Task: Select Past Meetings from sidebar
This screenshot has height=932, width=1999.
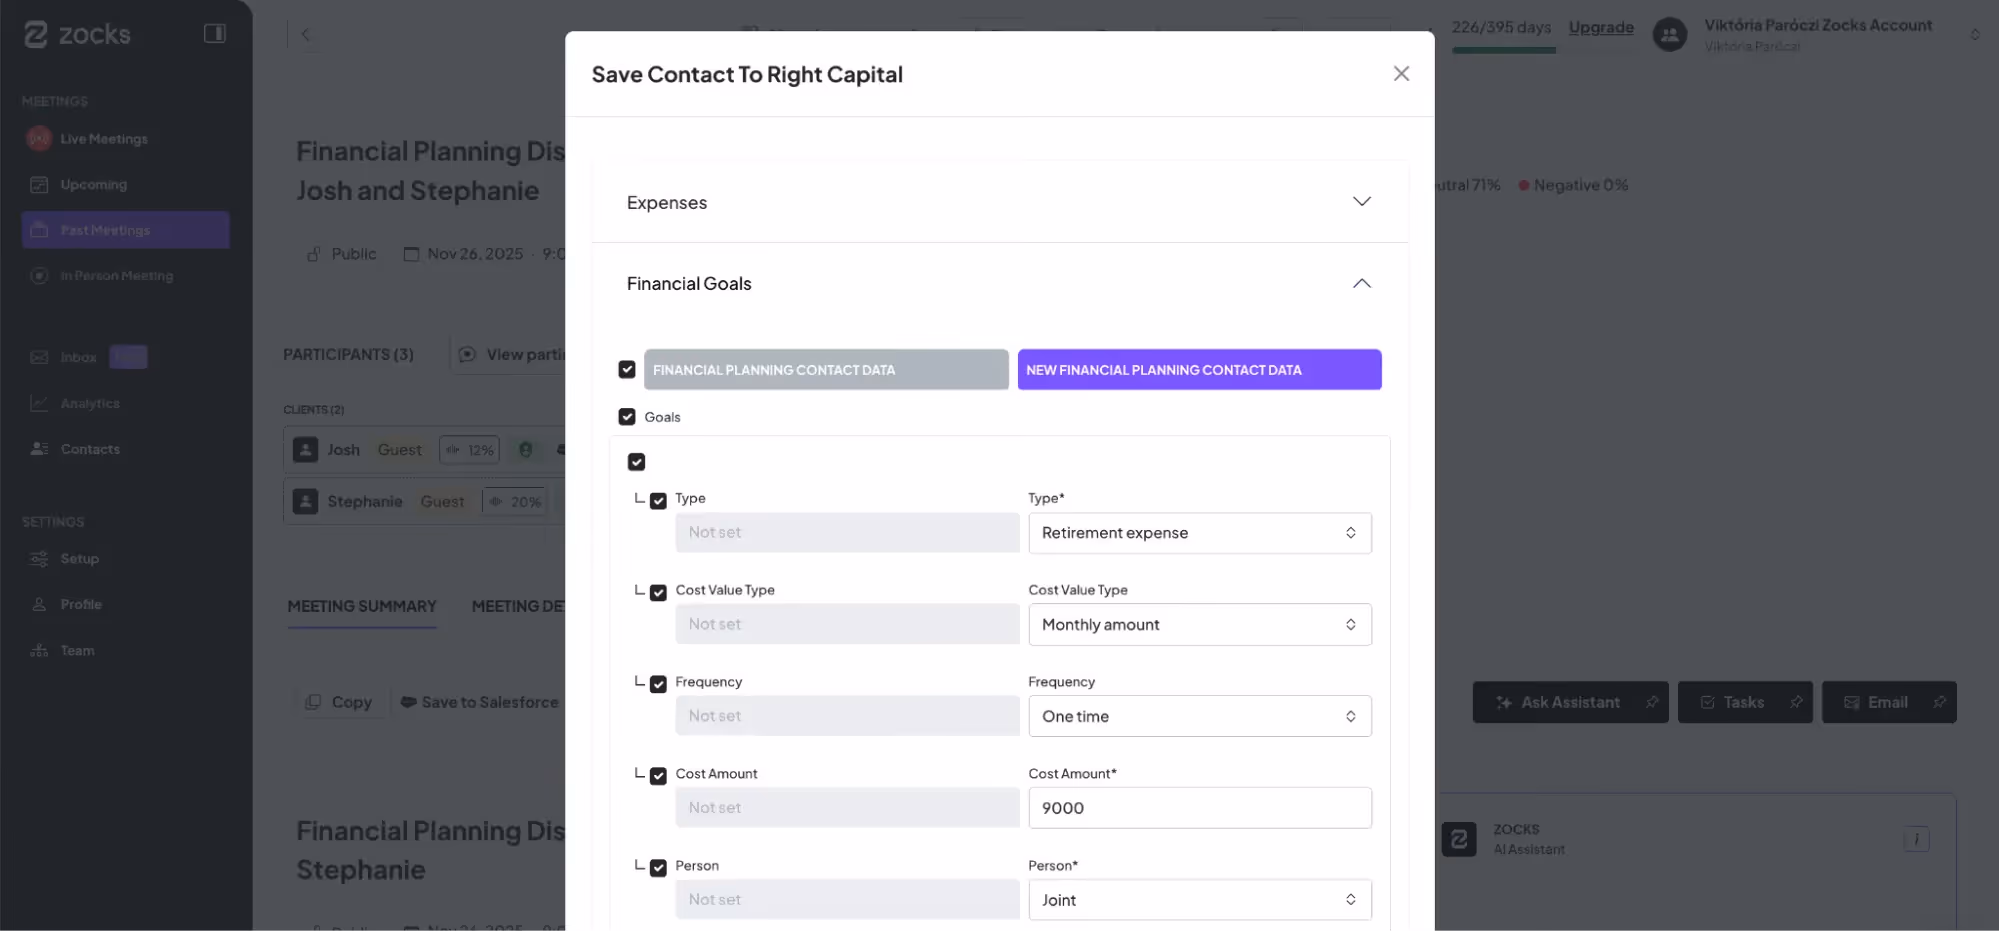Action: tap(104, 229)
